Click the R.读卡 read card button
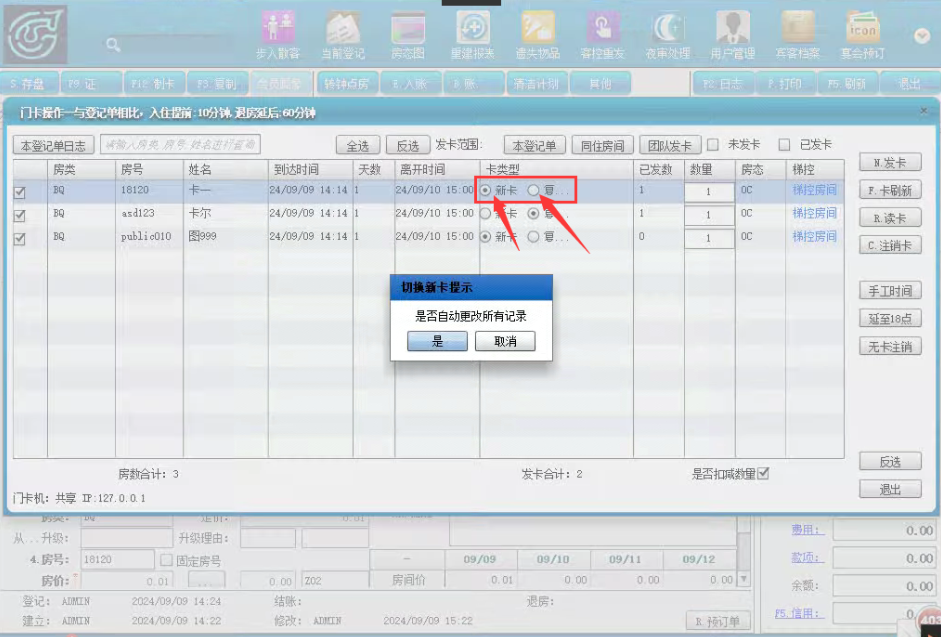 coord(890,218)
